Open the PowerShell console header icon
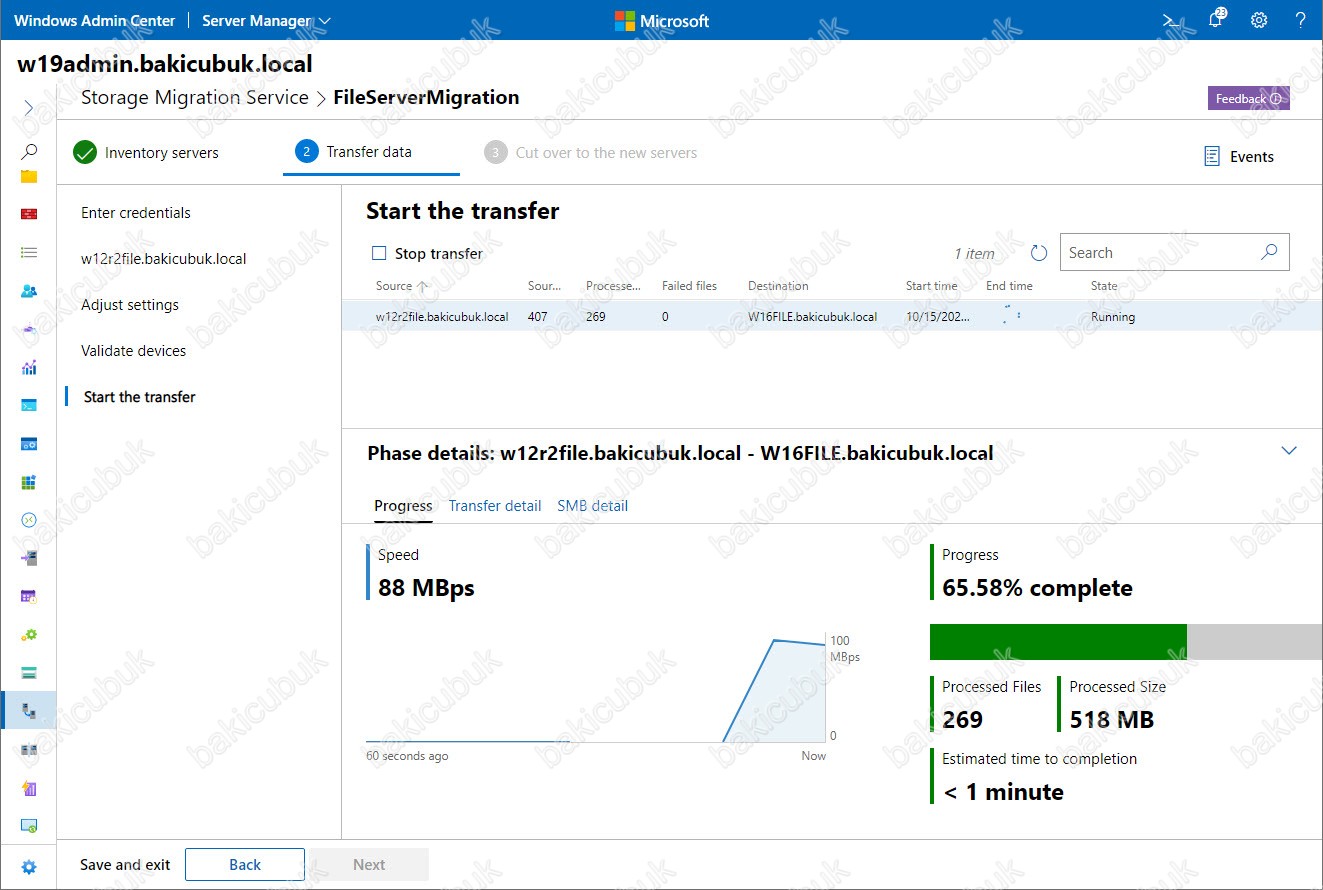 (x=1171, y=20)
